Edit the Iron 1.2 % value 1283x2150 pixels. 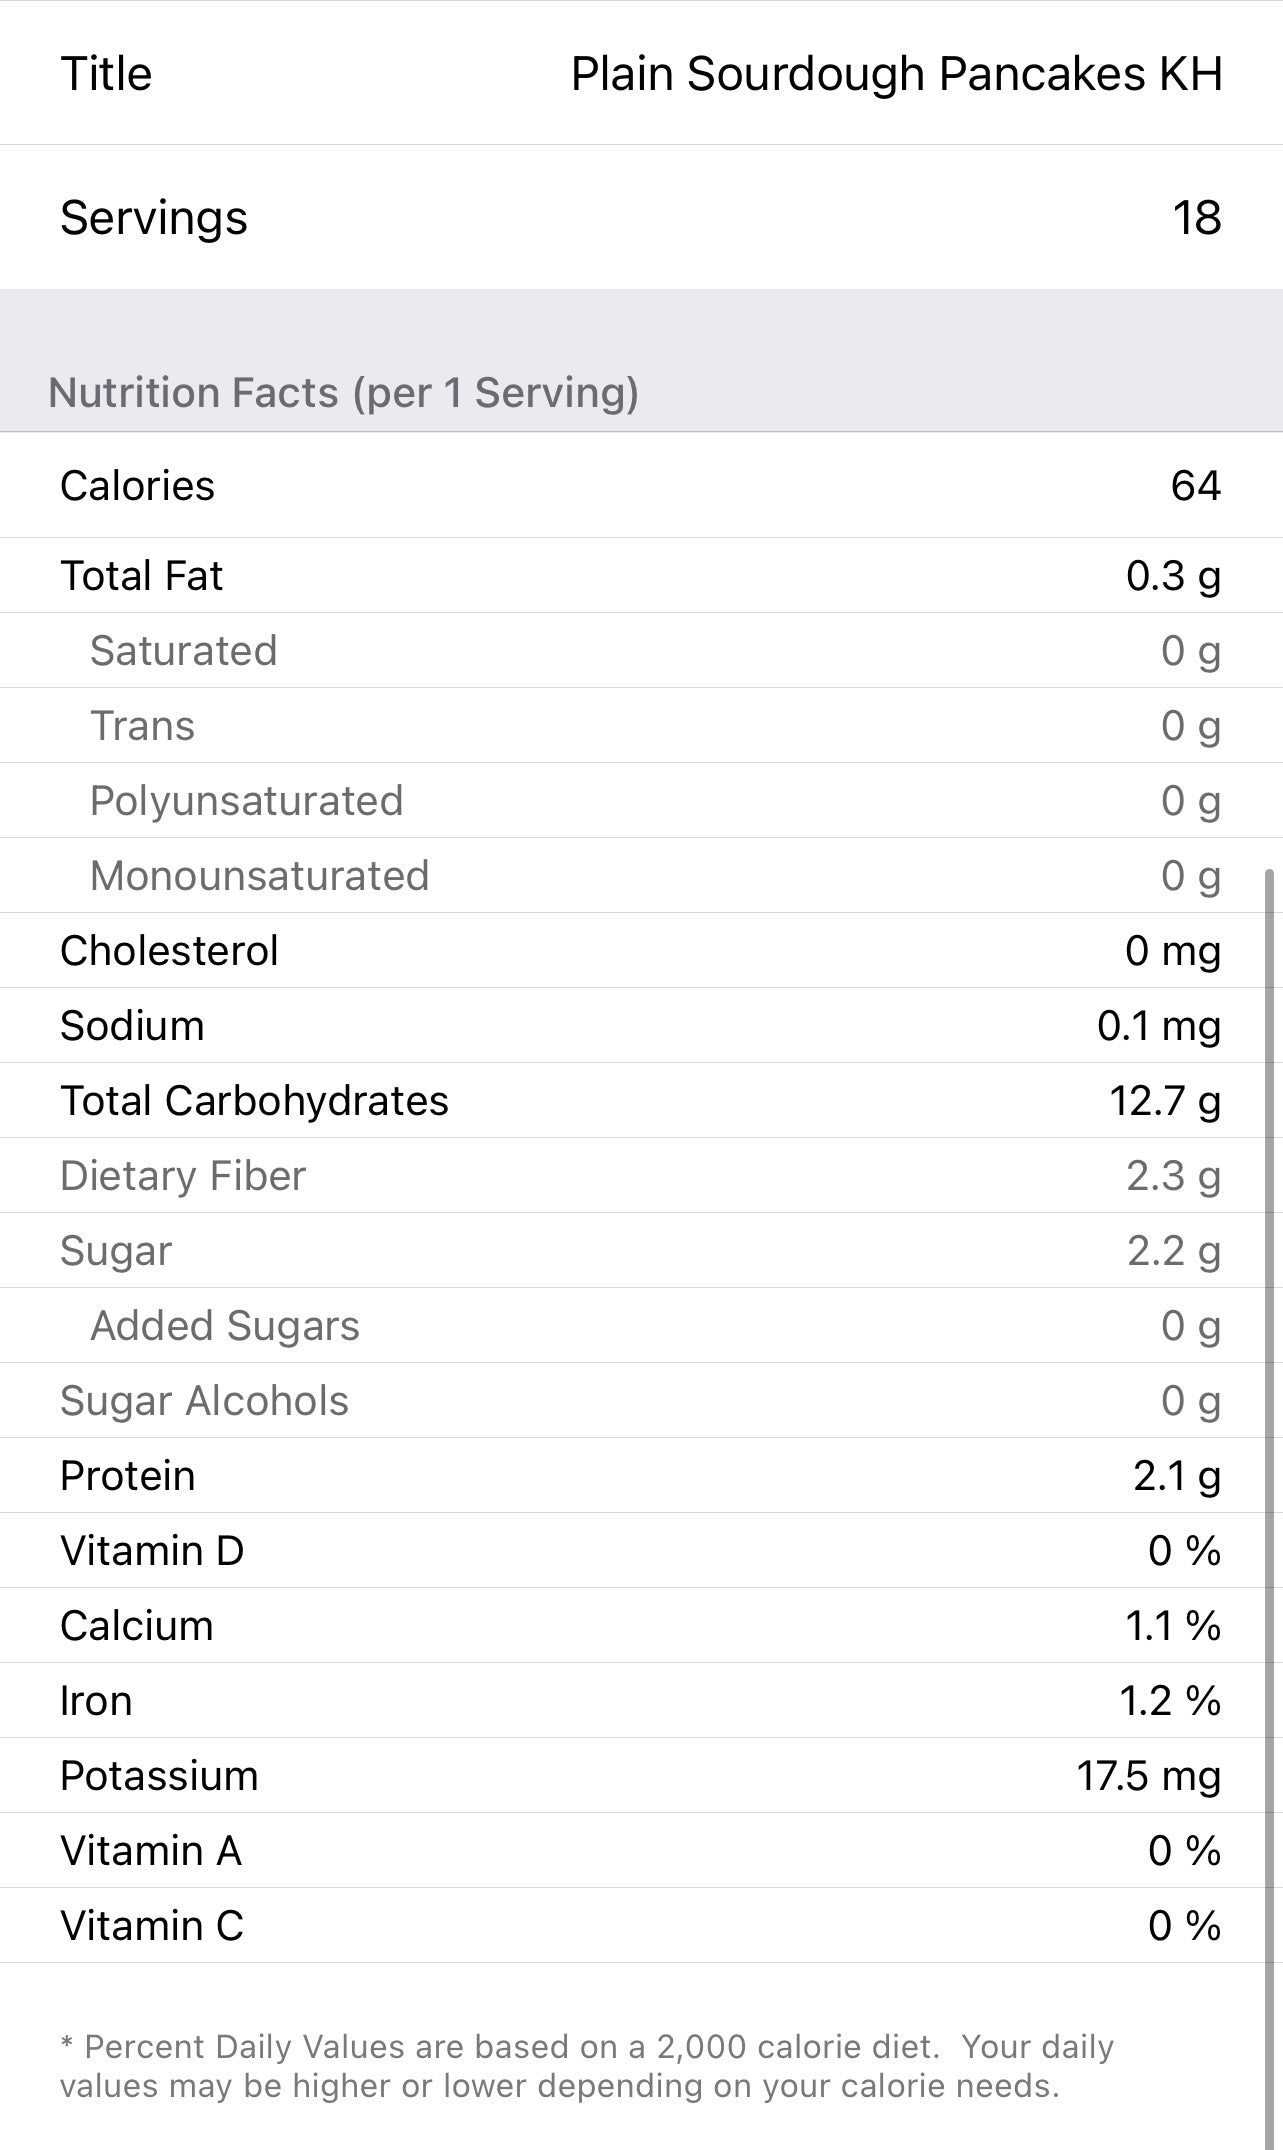tap(1169, 1701)
